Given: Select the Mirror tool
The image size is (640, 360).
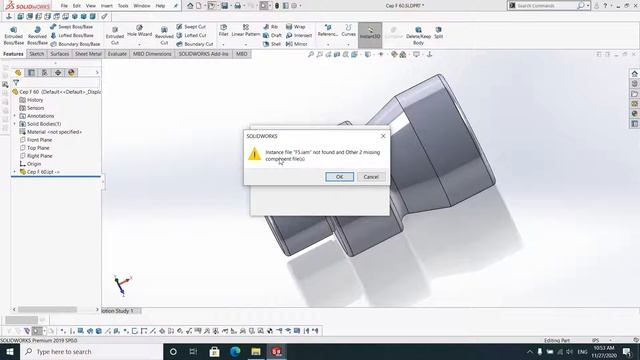Looking at the screenshot, I should point(296,44).
